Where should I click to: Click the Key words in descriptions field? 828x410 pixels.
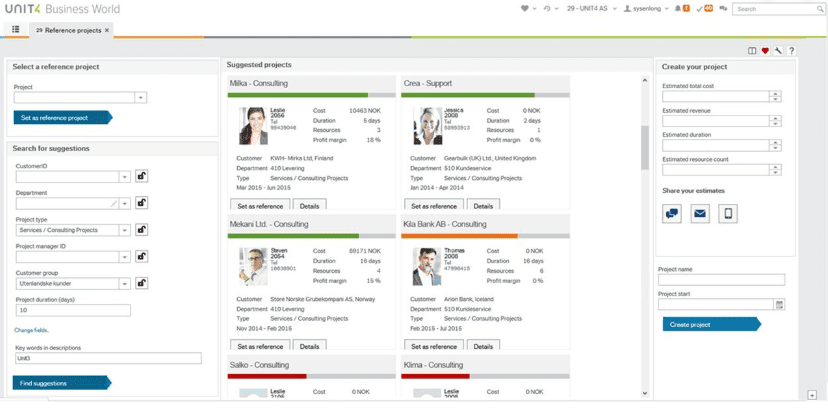[x=109, y=358]
